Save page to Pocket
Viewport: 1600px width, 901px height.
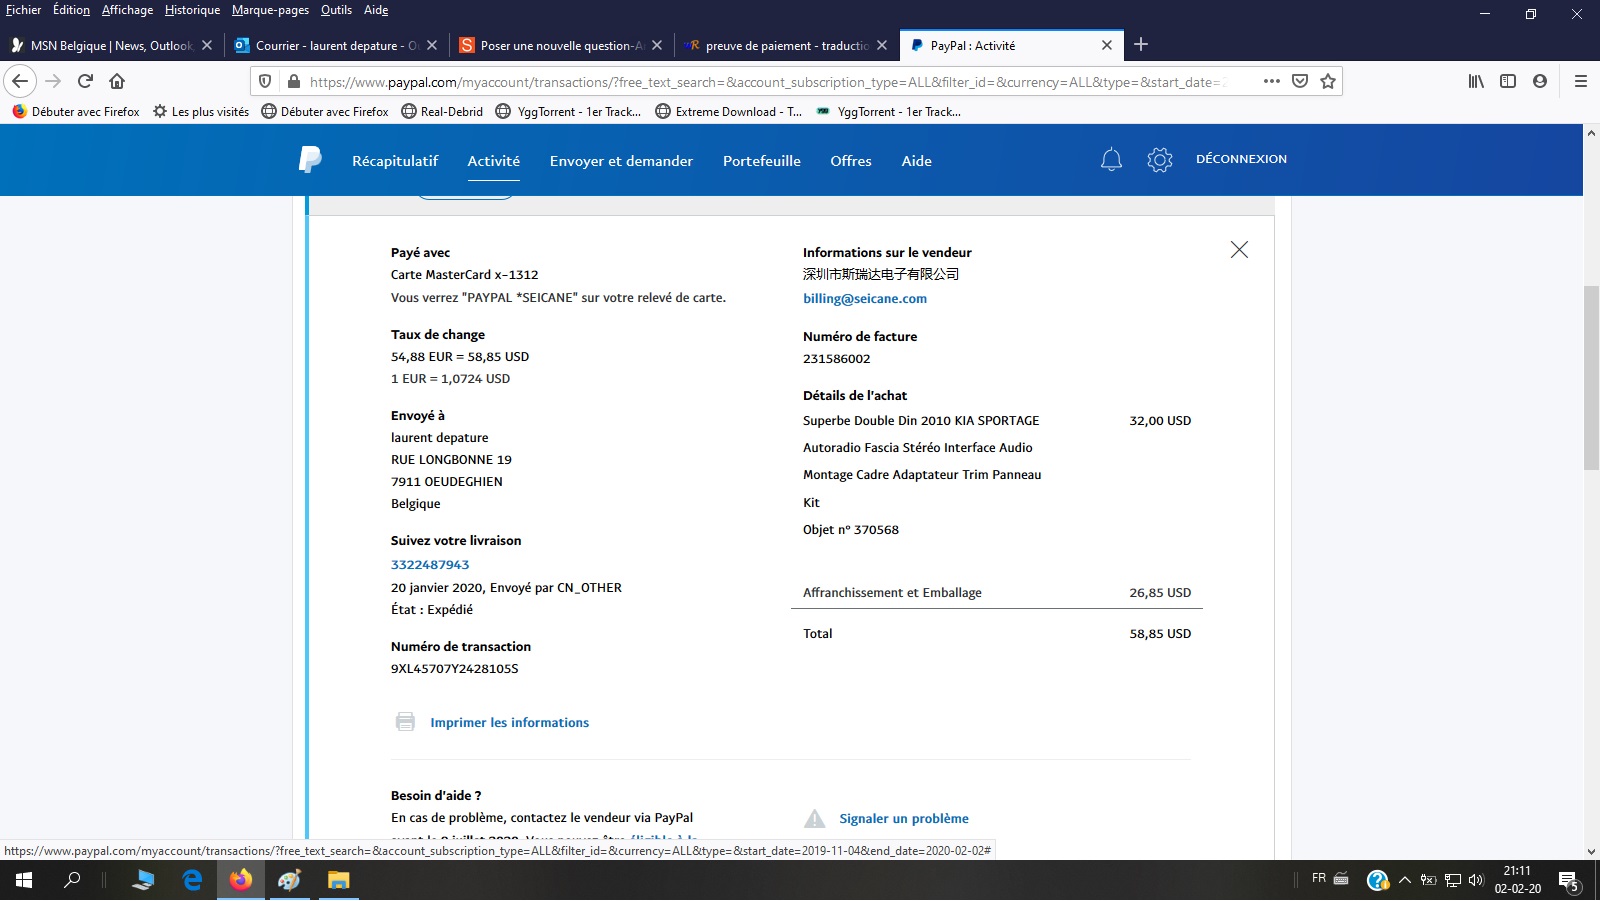point(1300,81)
